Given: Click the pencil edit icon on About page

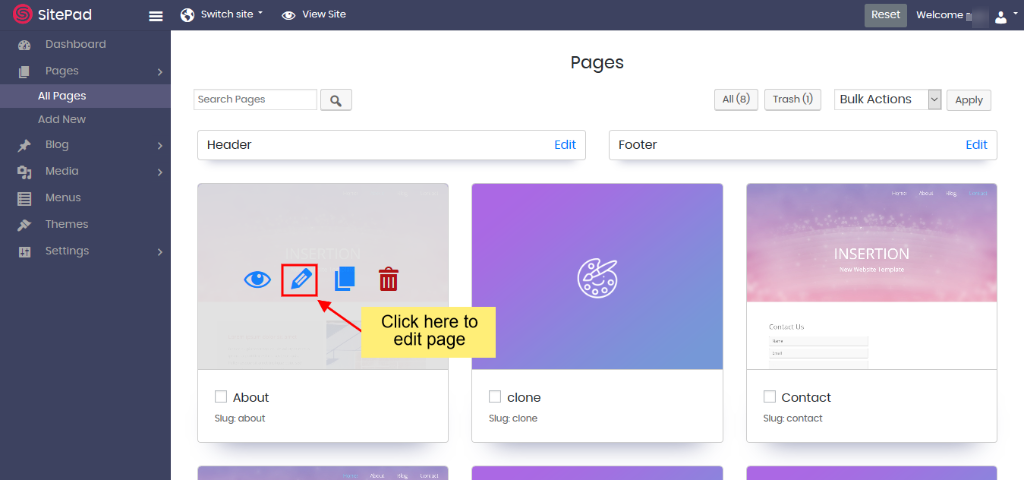Looking at the screenshot, I should pyautogui.click(x=299, y=279).
